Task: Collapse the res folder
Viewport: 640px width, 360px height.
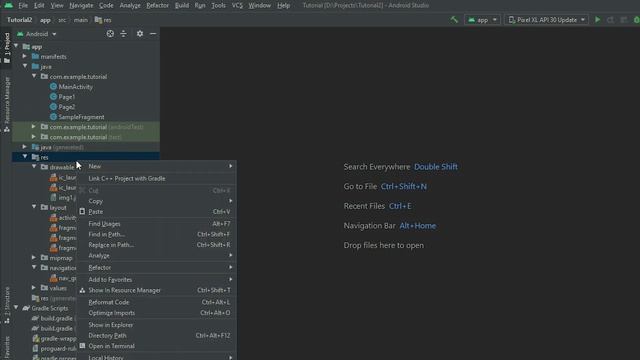Action: tap(25, 157)
